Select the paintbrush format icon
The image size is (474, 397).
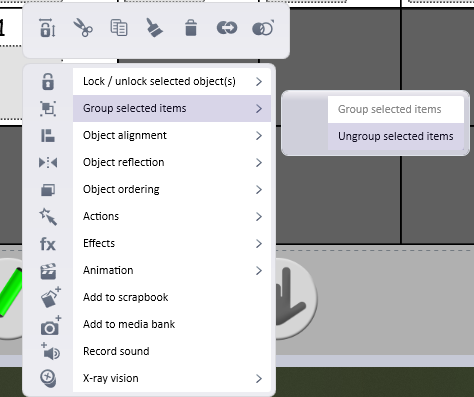click(154, 28)
